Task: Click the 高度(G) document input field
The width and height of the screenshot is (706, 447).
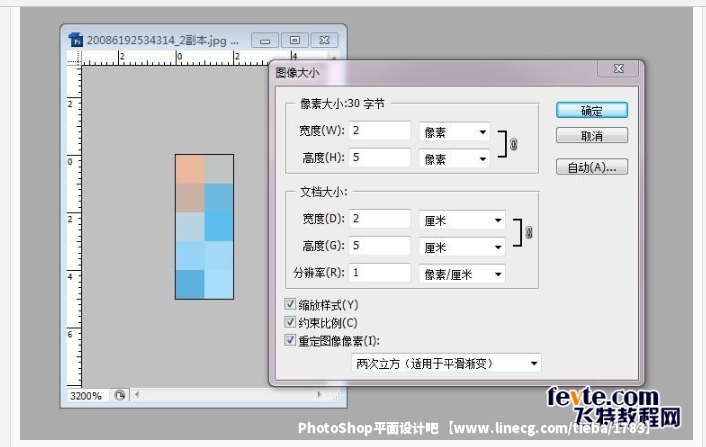Action: [380, 246]
